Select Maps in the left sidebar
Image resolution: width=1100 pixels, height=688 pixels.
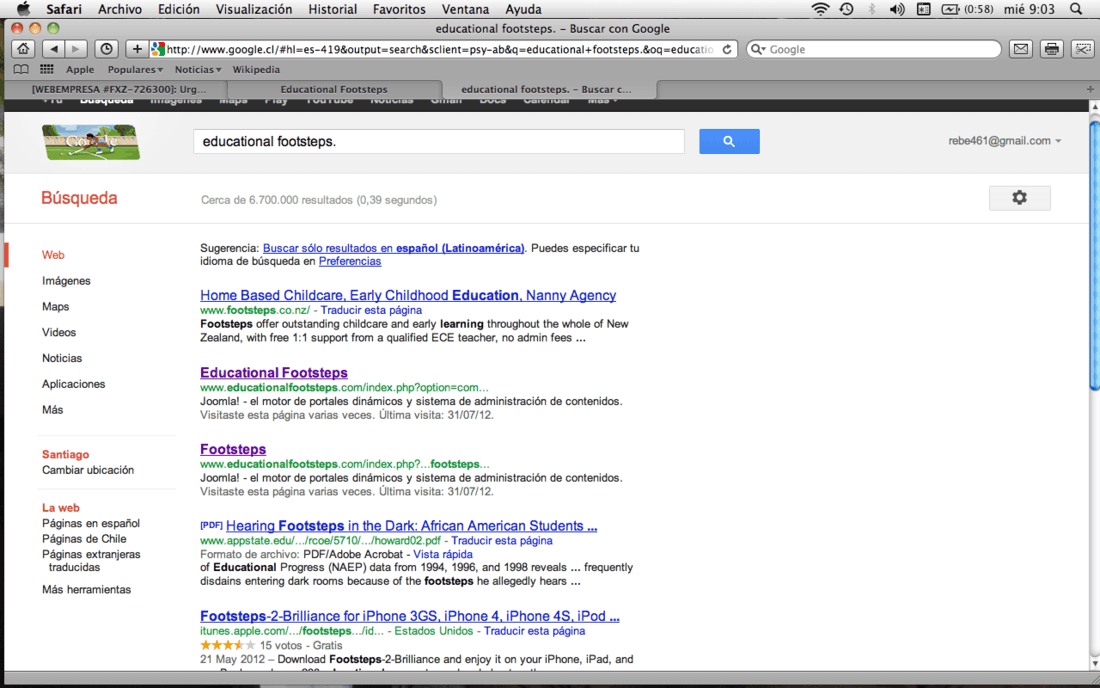(x=55, y=306)
